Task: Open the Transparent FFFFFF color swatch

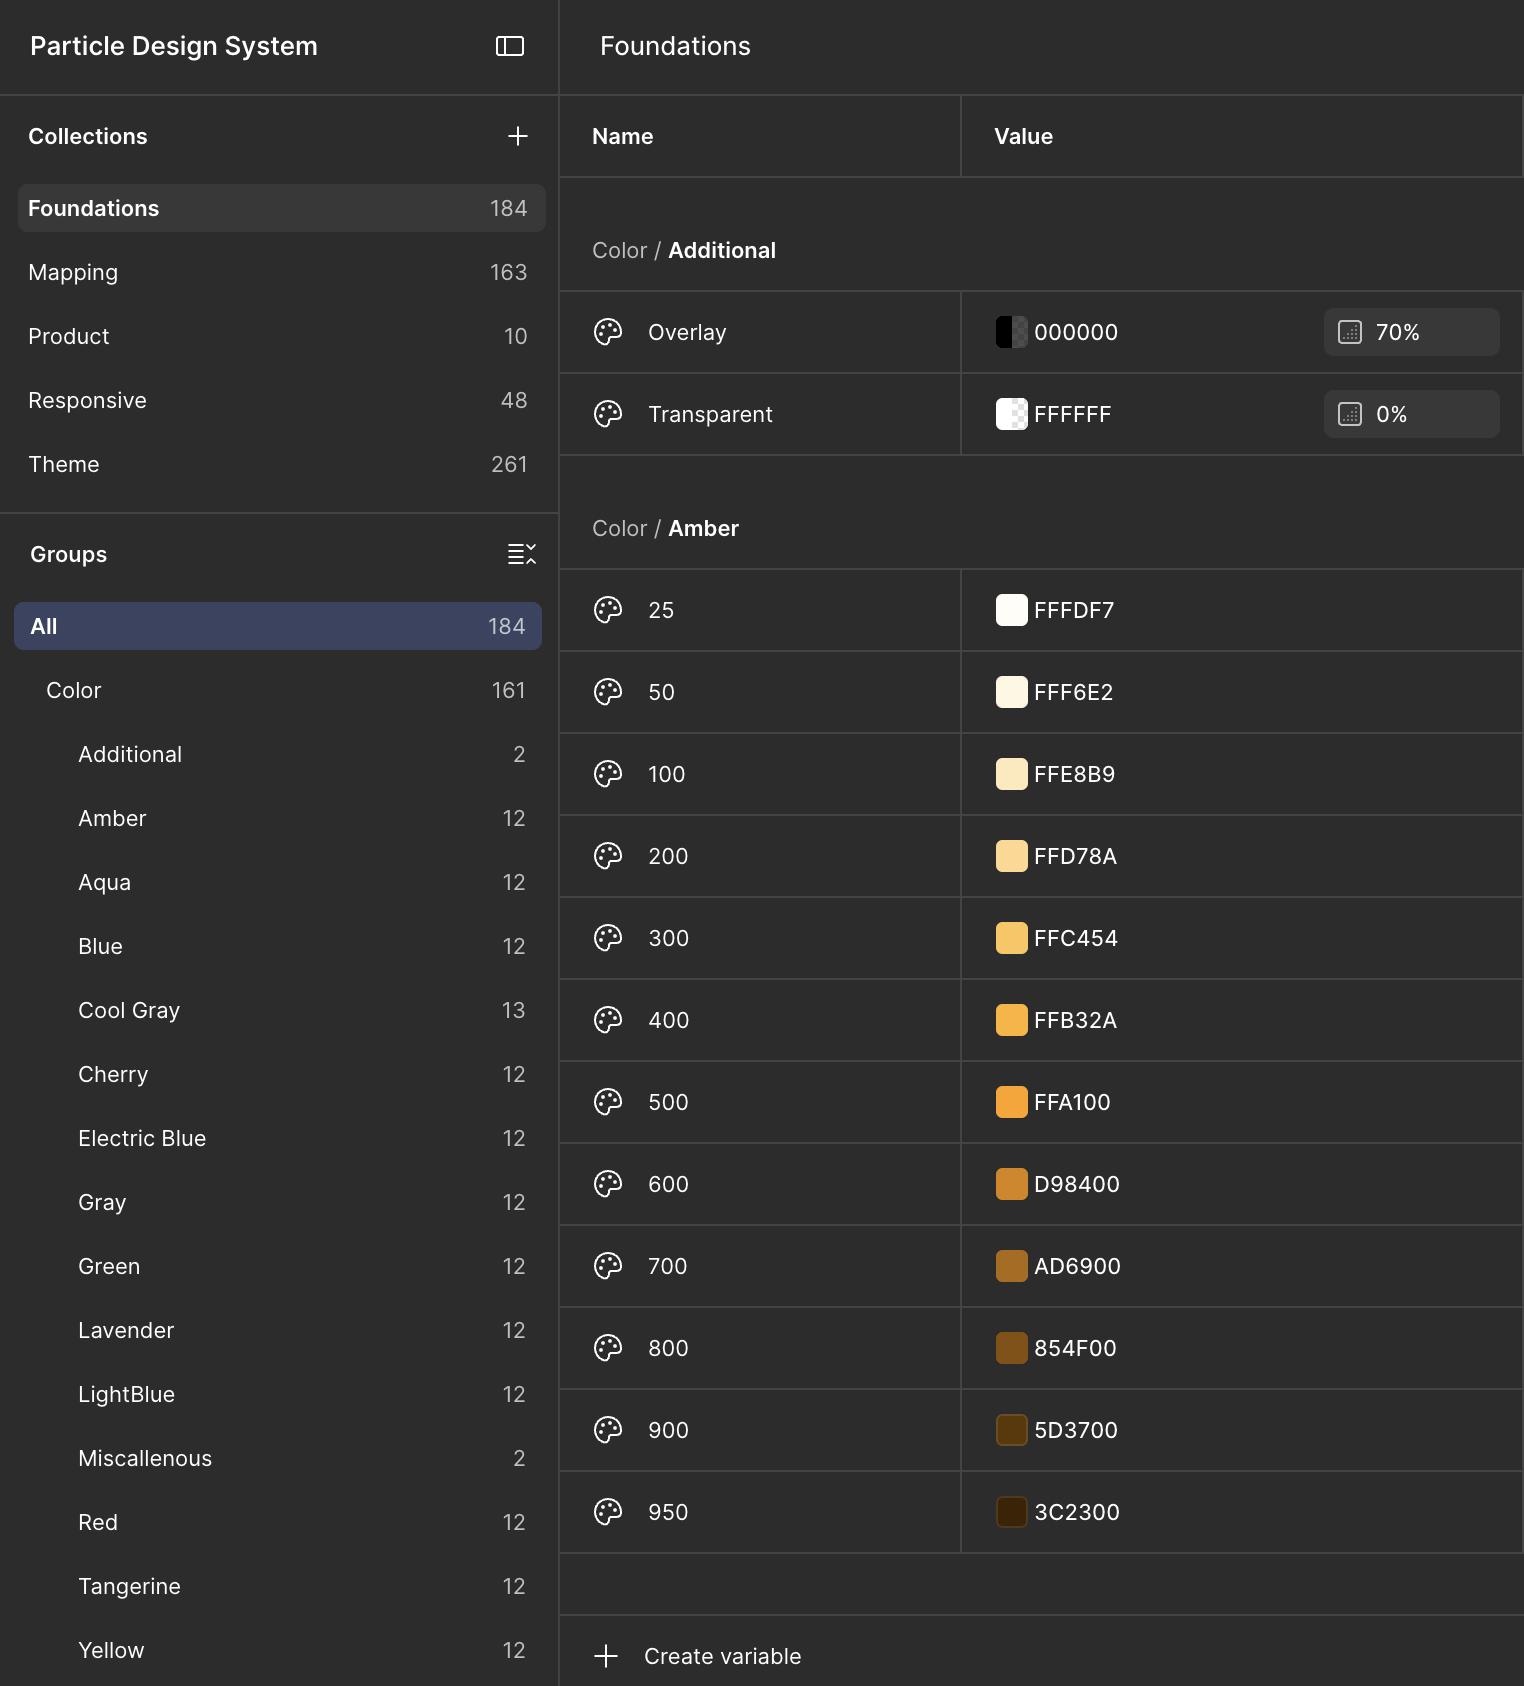Action: click(1012, 414)
